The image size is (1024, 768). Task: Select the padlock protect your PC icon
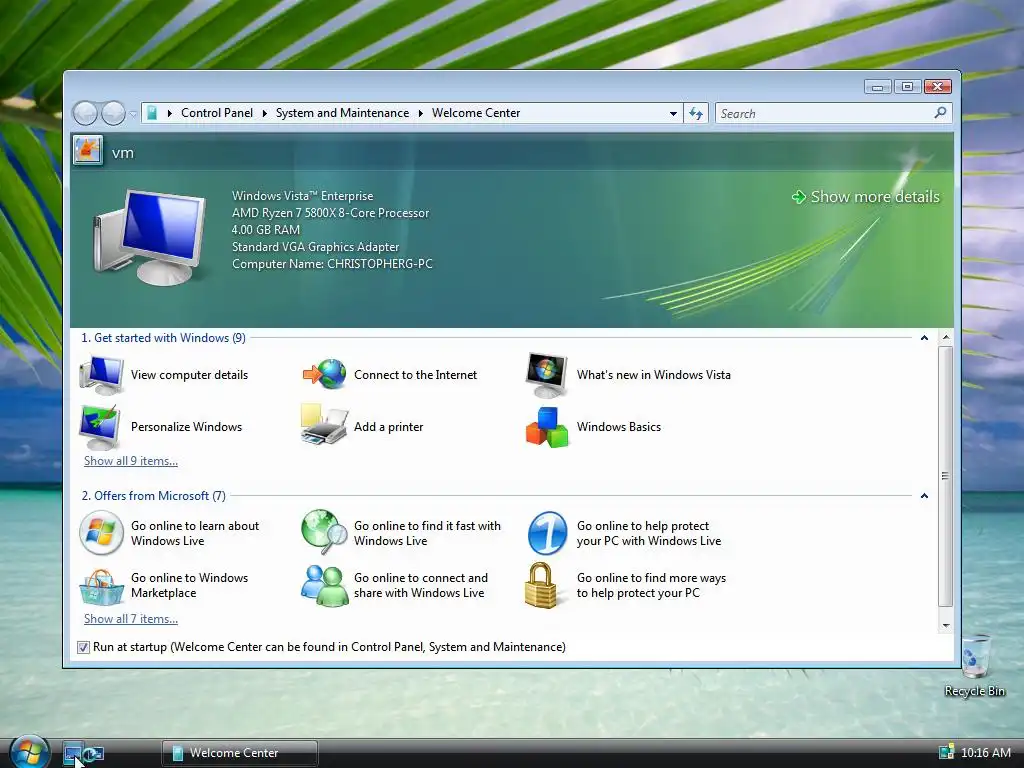(x=541, y=586)
